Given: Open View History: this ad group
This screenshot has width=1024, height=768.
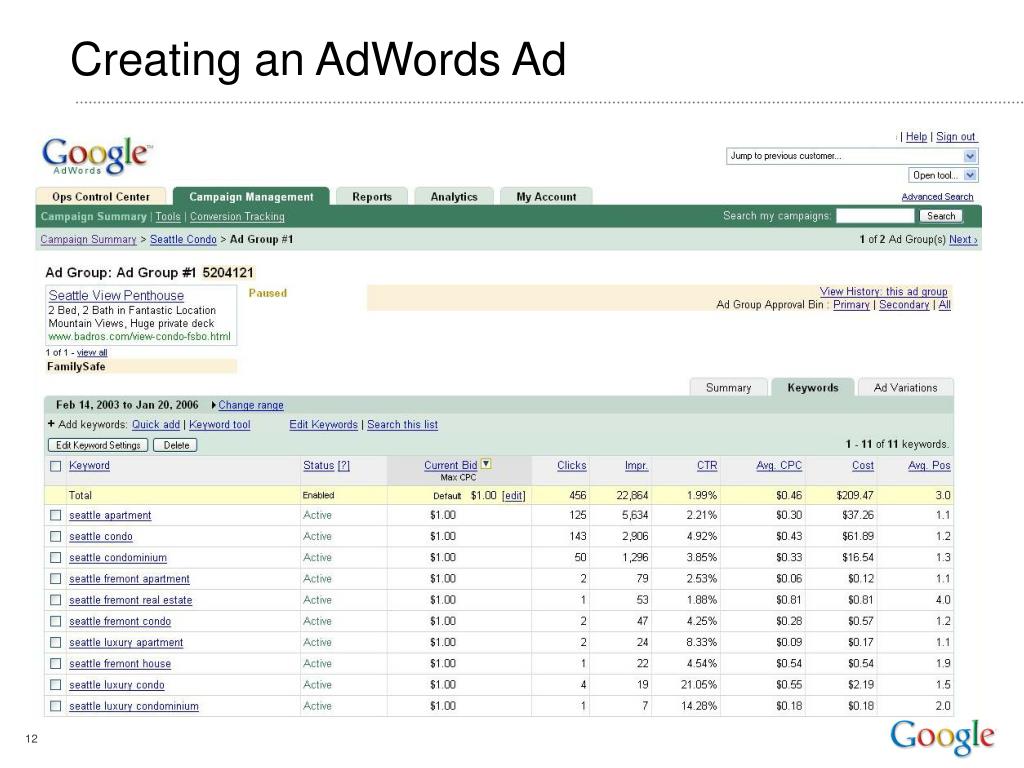Looking at the screenshot, I should tap(883, 291).
